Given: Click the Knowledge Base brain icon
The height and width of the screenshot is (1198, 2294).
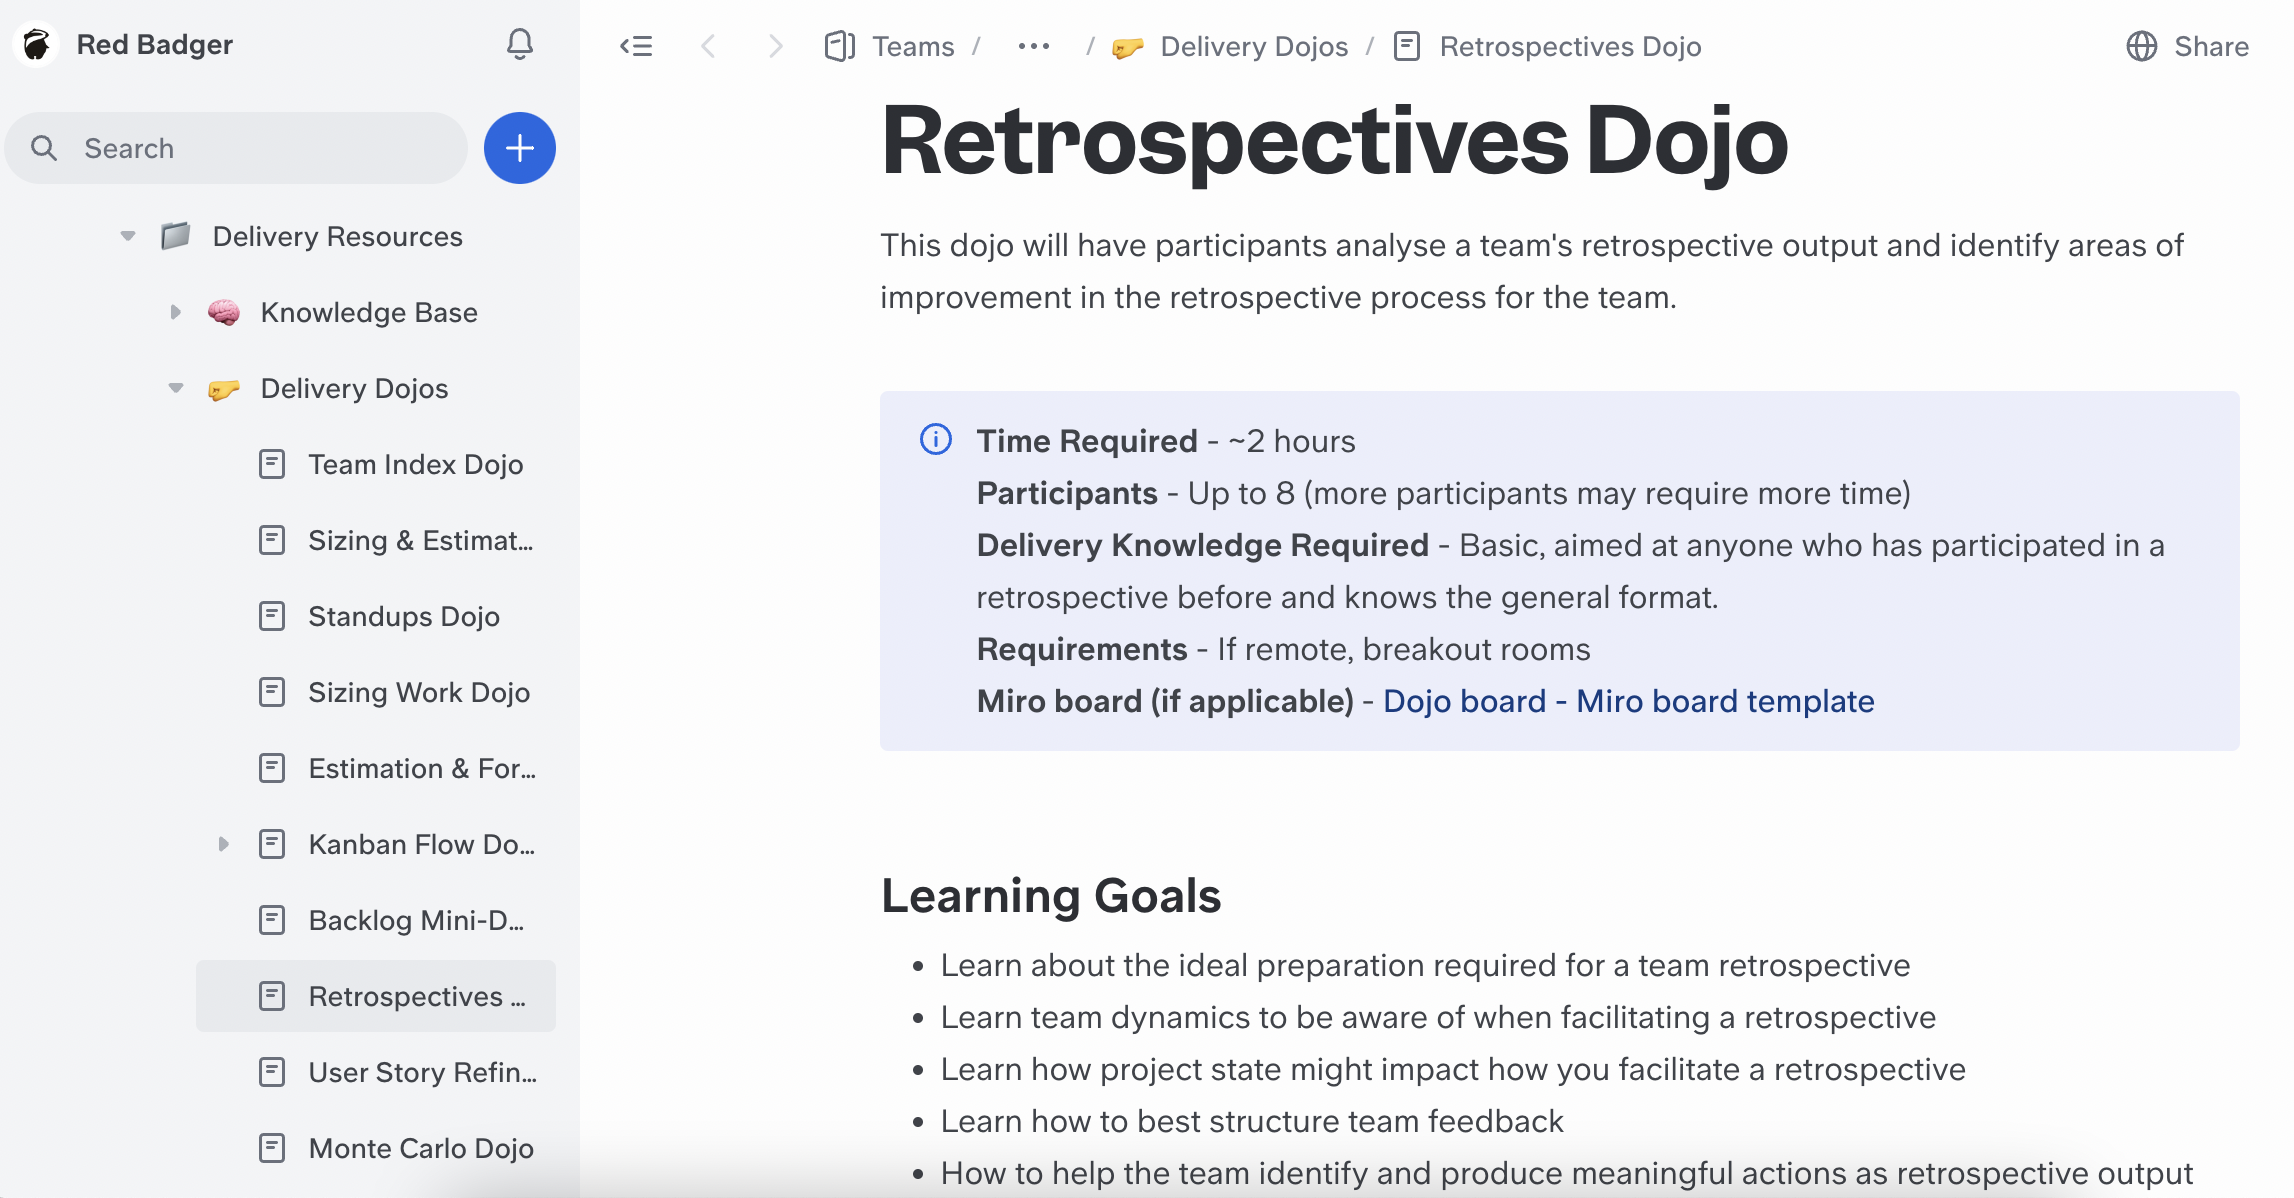Looking at the screenshot, I should click(x=224, y=312).
